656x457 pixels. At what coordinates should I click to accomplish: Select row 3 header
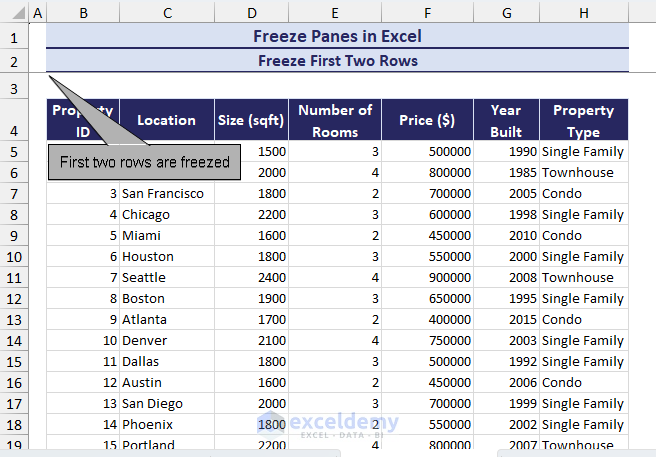[14, 88]
